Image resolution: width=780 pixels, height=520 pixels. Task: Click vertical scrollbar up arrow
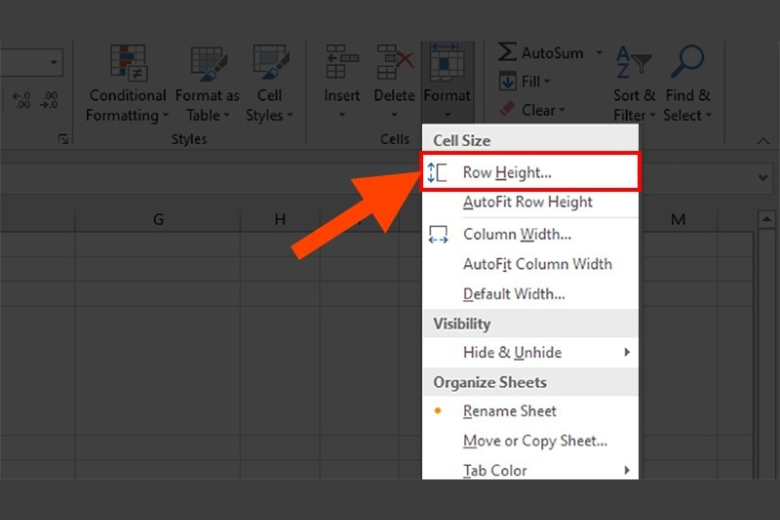click(x=767, y=219)
